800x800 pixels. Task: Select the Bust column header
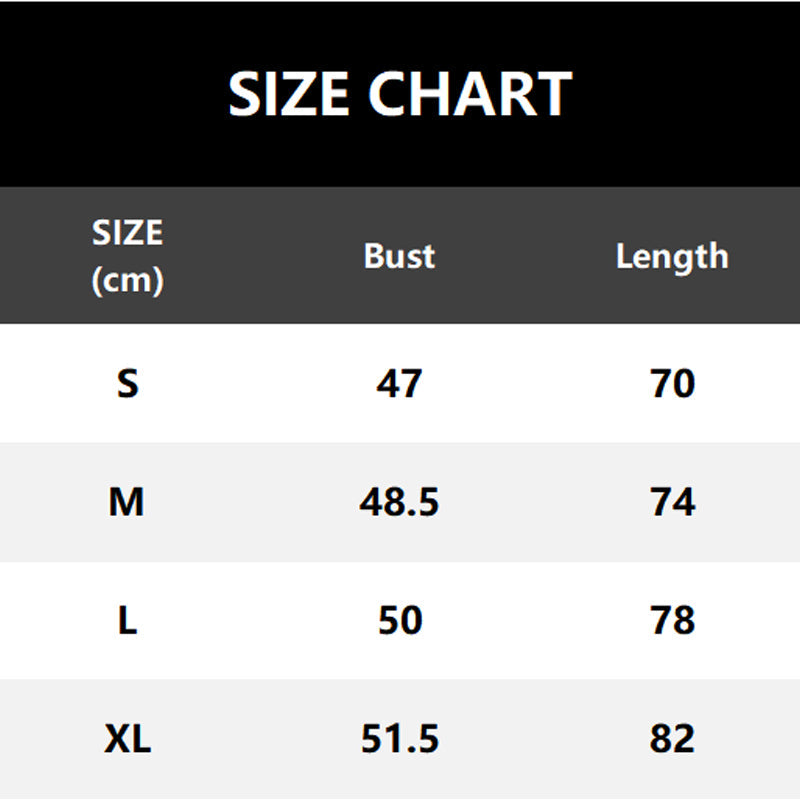click(399, 256)
